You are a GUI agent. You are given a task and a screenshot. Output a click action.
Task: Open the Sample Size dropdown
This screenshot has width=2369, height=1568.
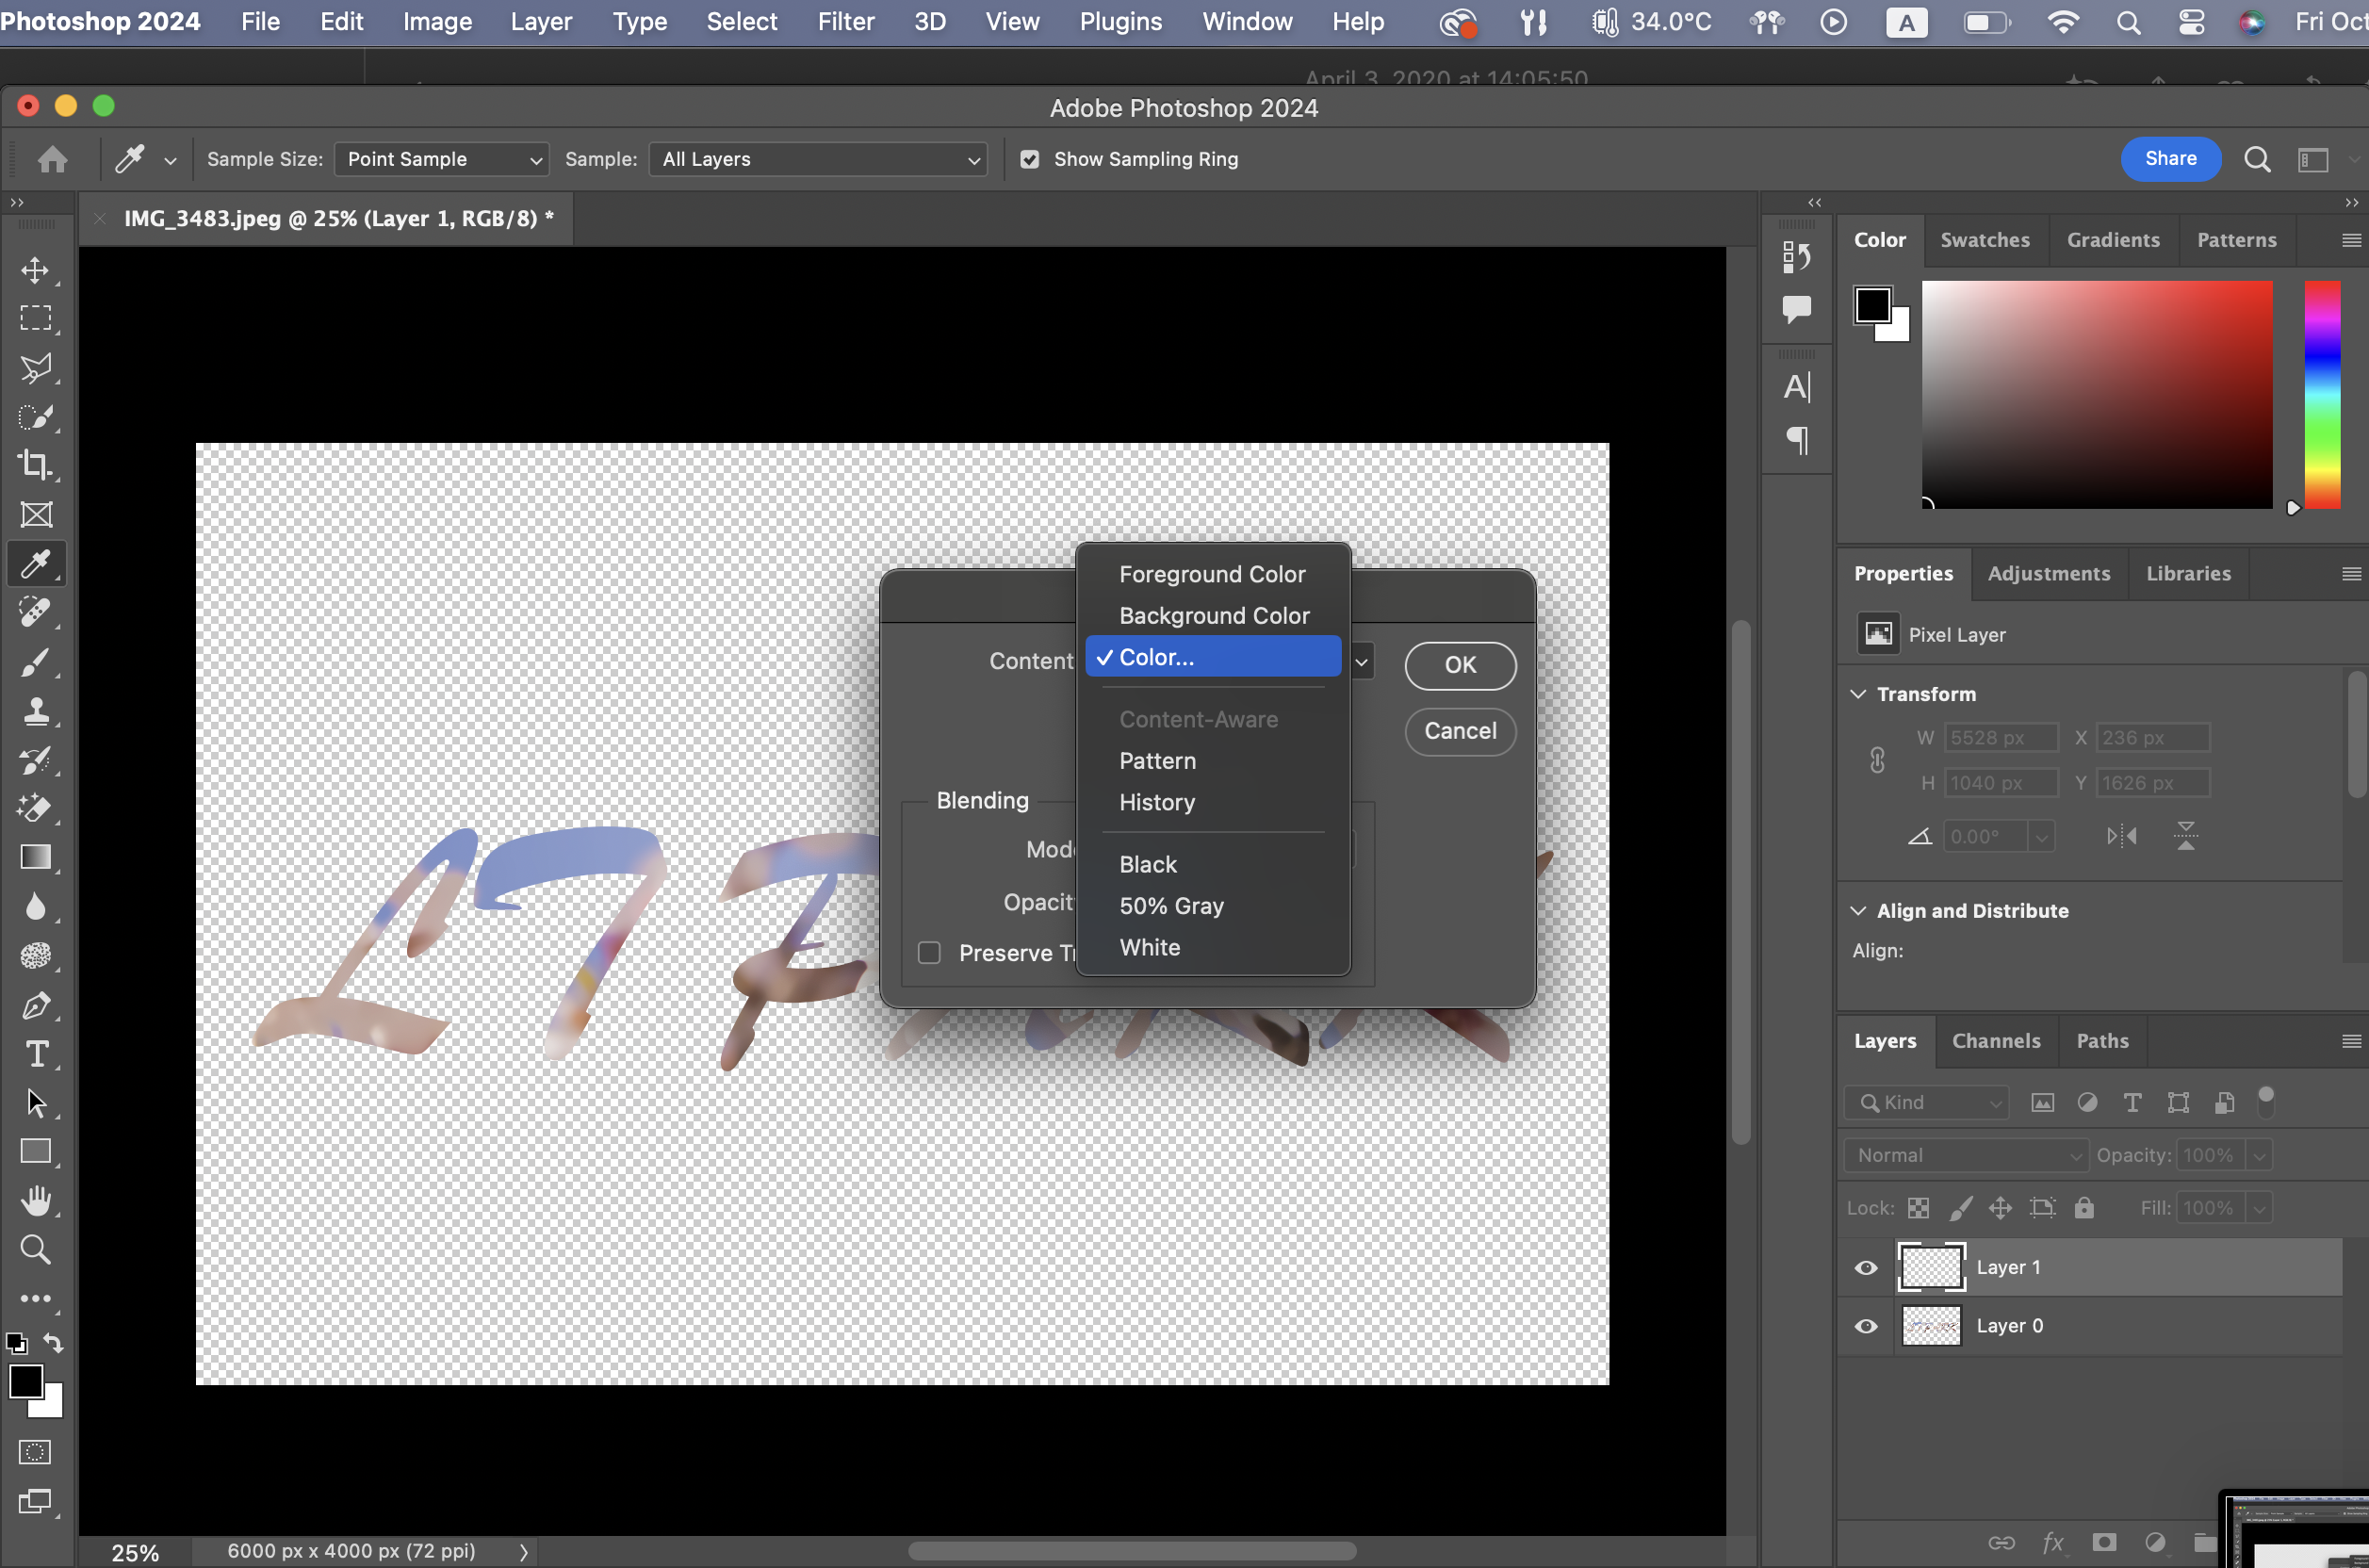click(x=441, y=159)
